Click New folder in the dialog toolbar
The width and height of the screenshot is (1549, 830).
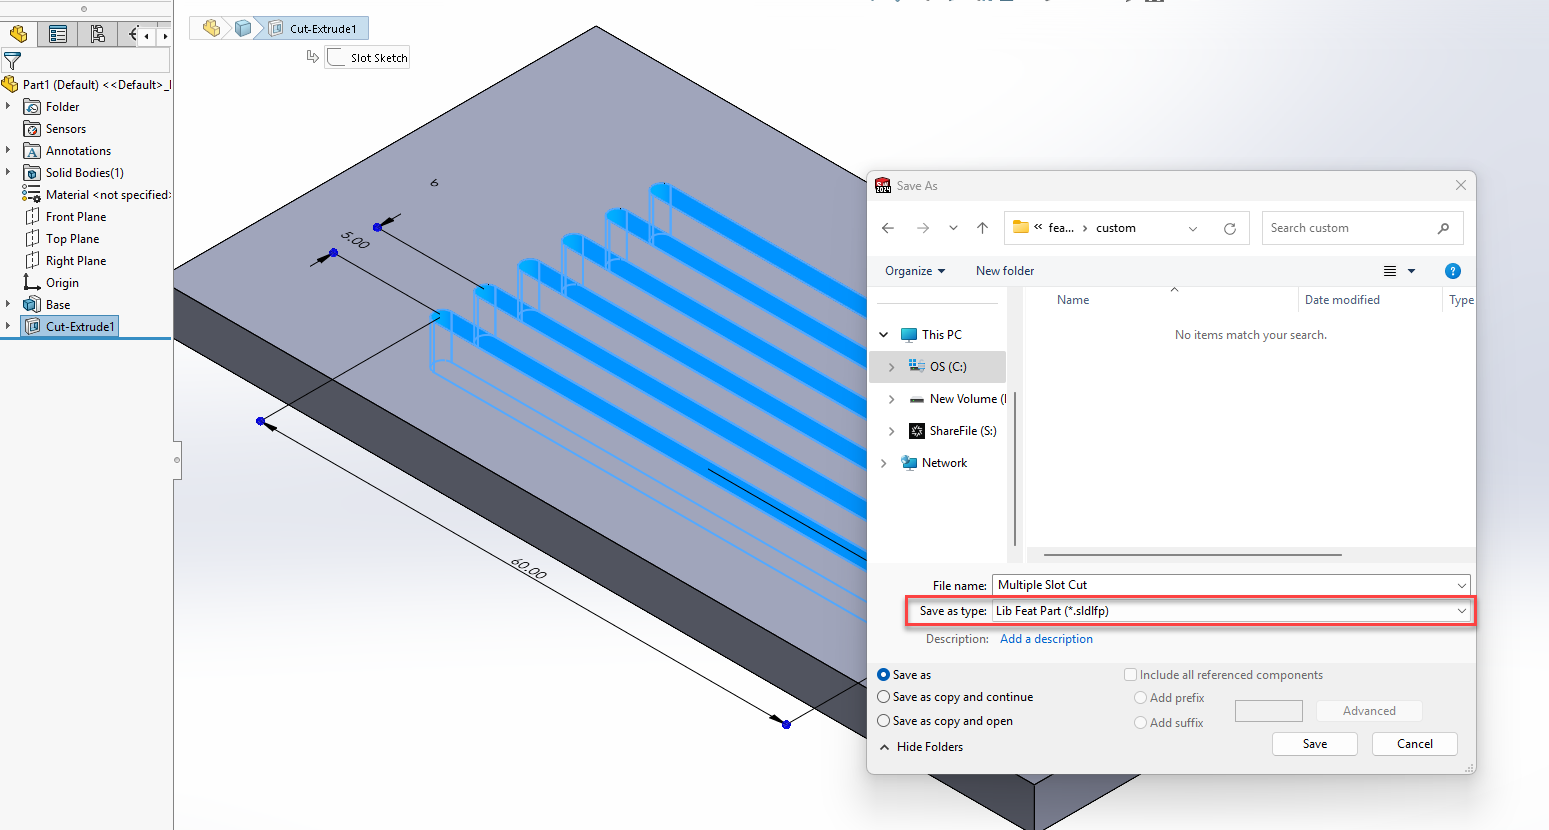(x=1005, y=271)
